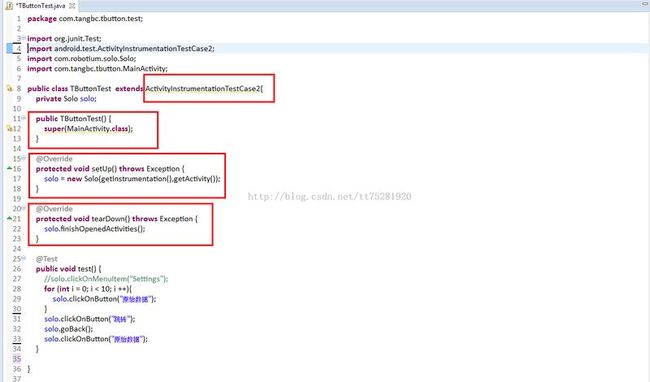Click the '@Override' annotation on line 15
The width and height of the screenshot is (650, 382).
point(54,159)
